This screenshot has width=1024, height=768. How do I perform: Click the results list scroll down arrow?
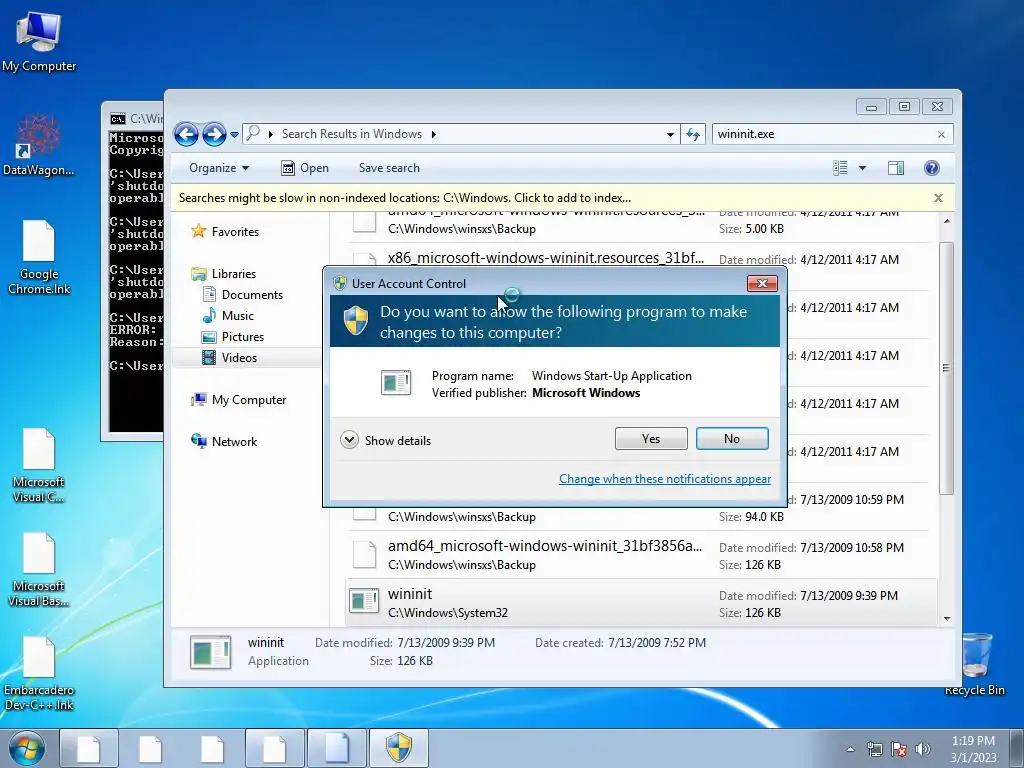click(x=947, y=618)
